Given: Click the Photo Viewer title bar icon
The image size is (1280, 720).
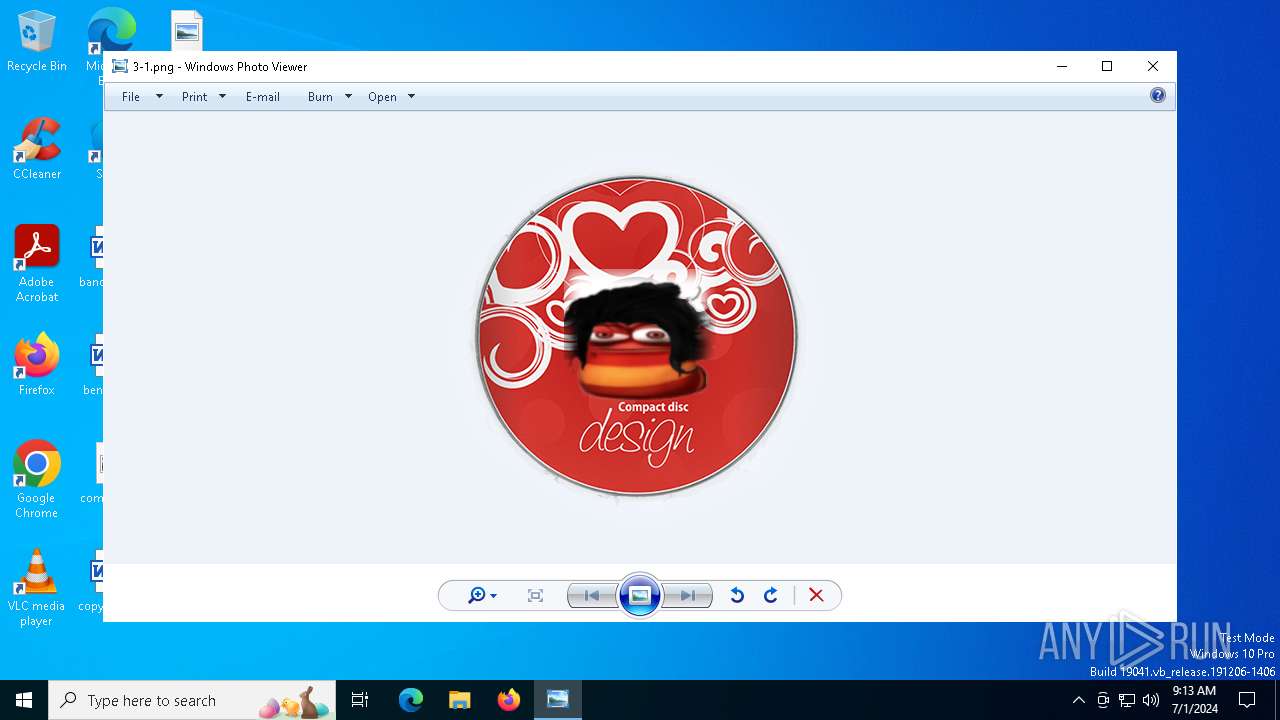Looking at the screenshot, I should tap(120, 67).
